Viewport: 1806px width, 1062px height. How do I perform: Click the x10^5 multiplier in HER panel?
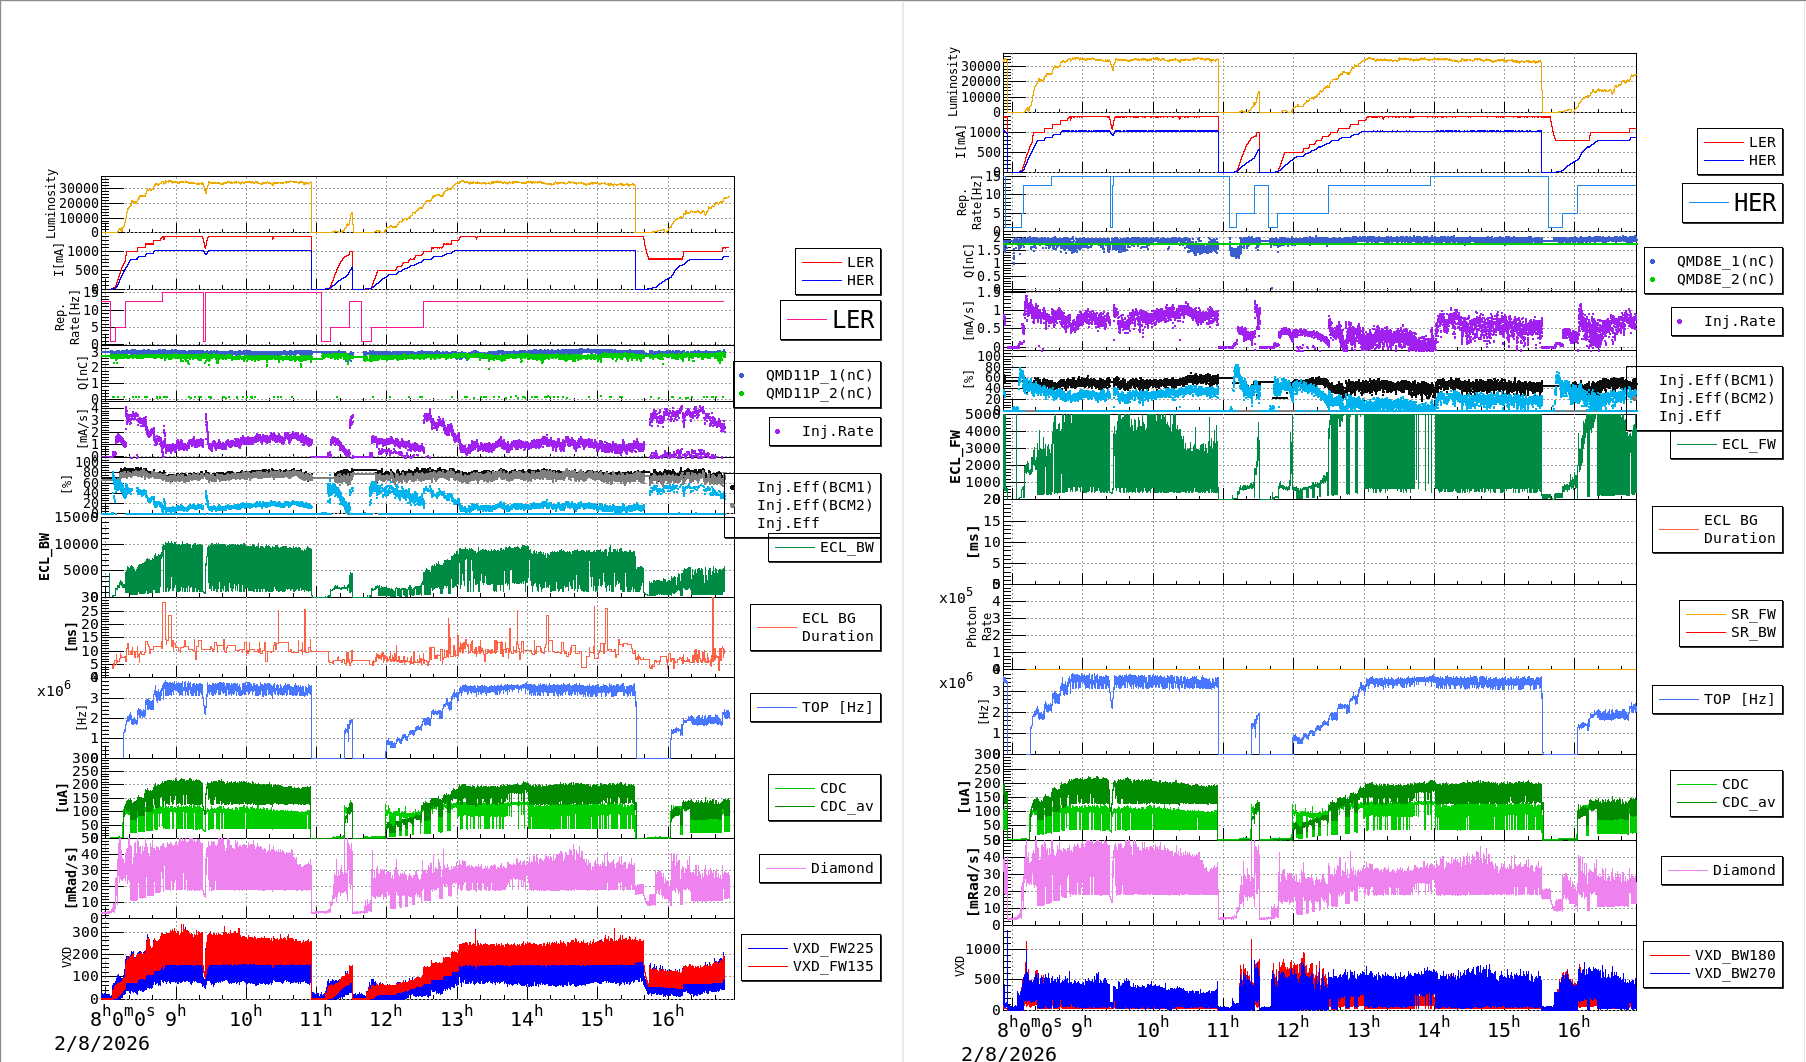point(956,596)
